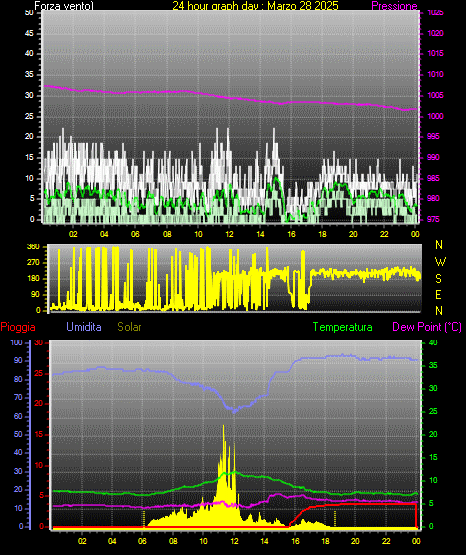Click the 1020 value on pressure axis
Screen dimensions: 466x555
point(435,33)
